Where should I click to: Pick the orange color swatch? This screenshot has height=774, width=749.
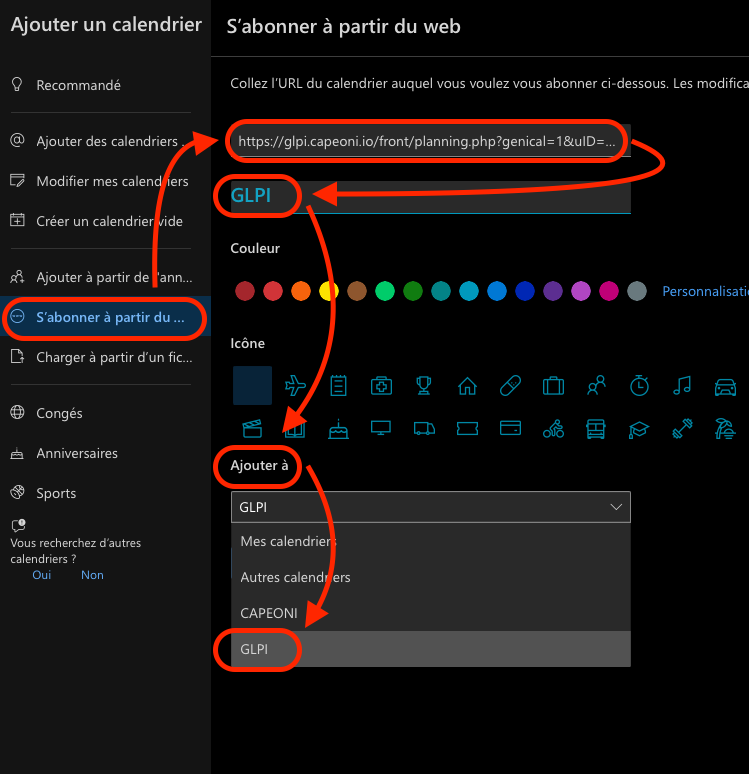(x=301, y=291)
